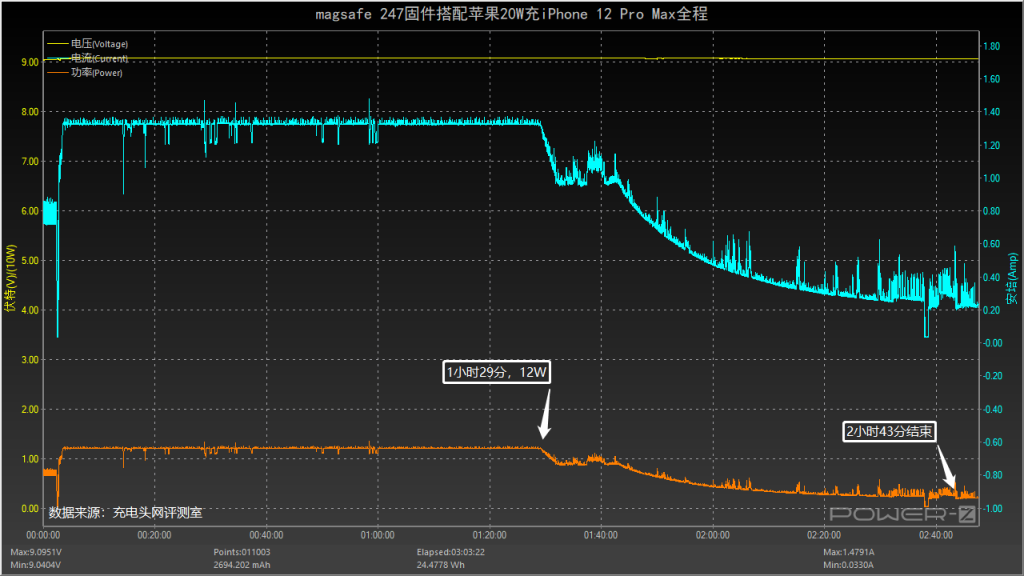Click the '1小时29分, 12W' annotation box
Image resolution: width=1024 pixels, height=576 pixels.
(x=496, y=372)
